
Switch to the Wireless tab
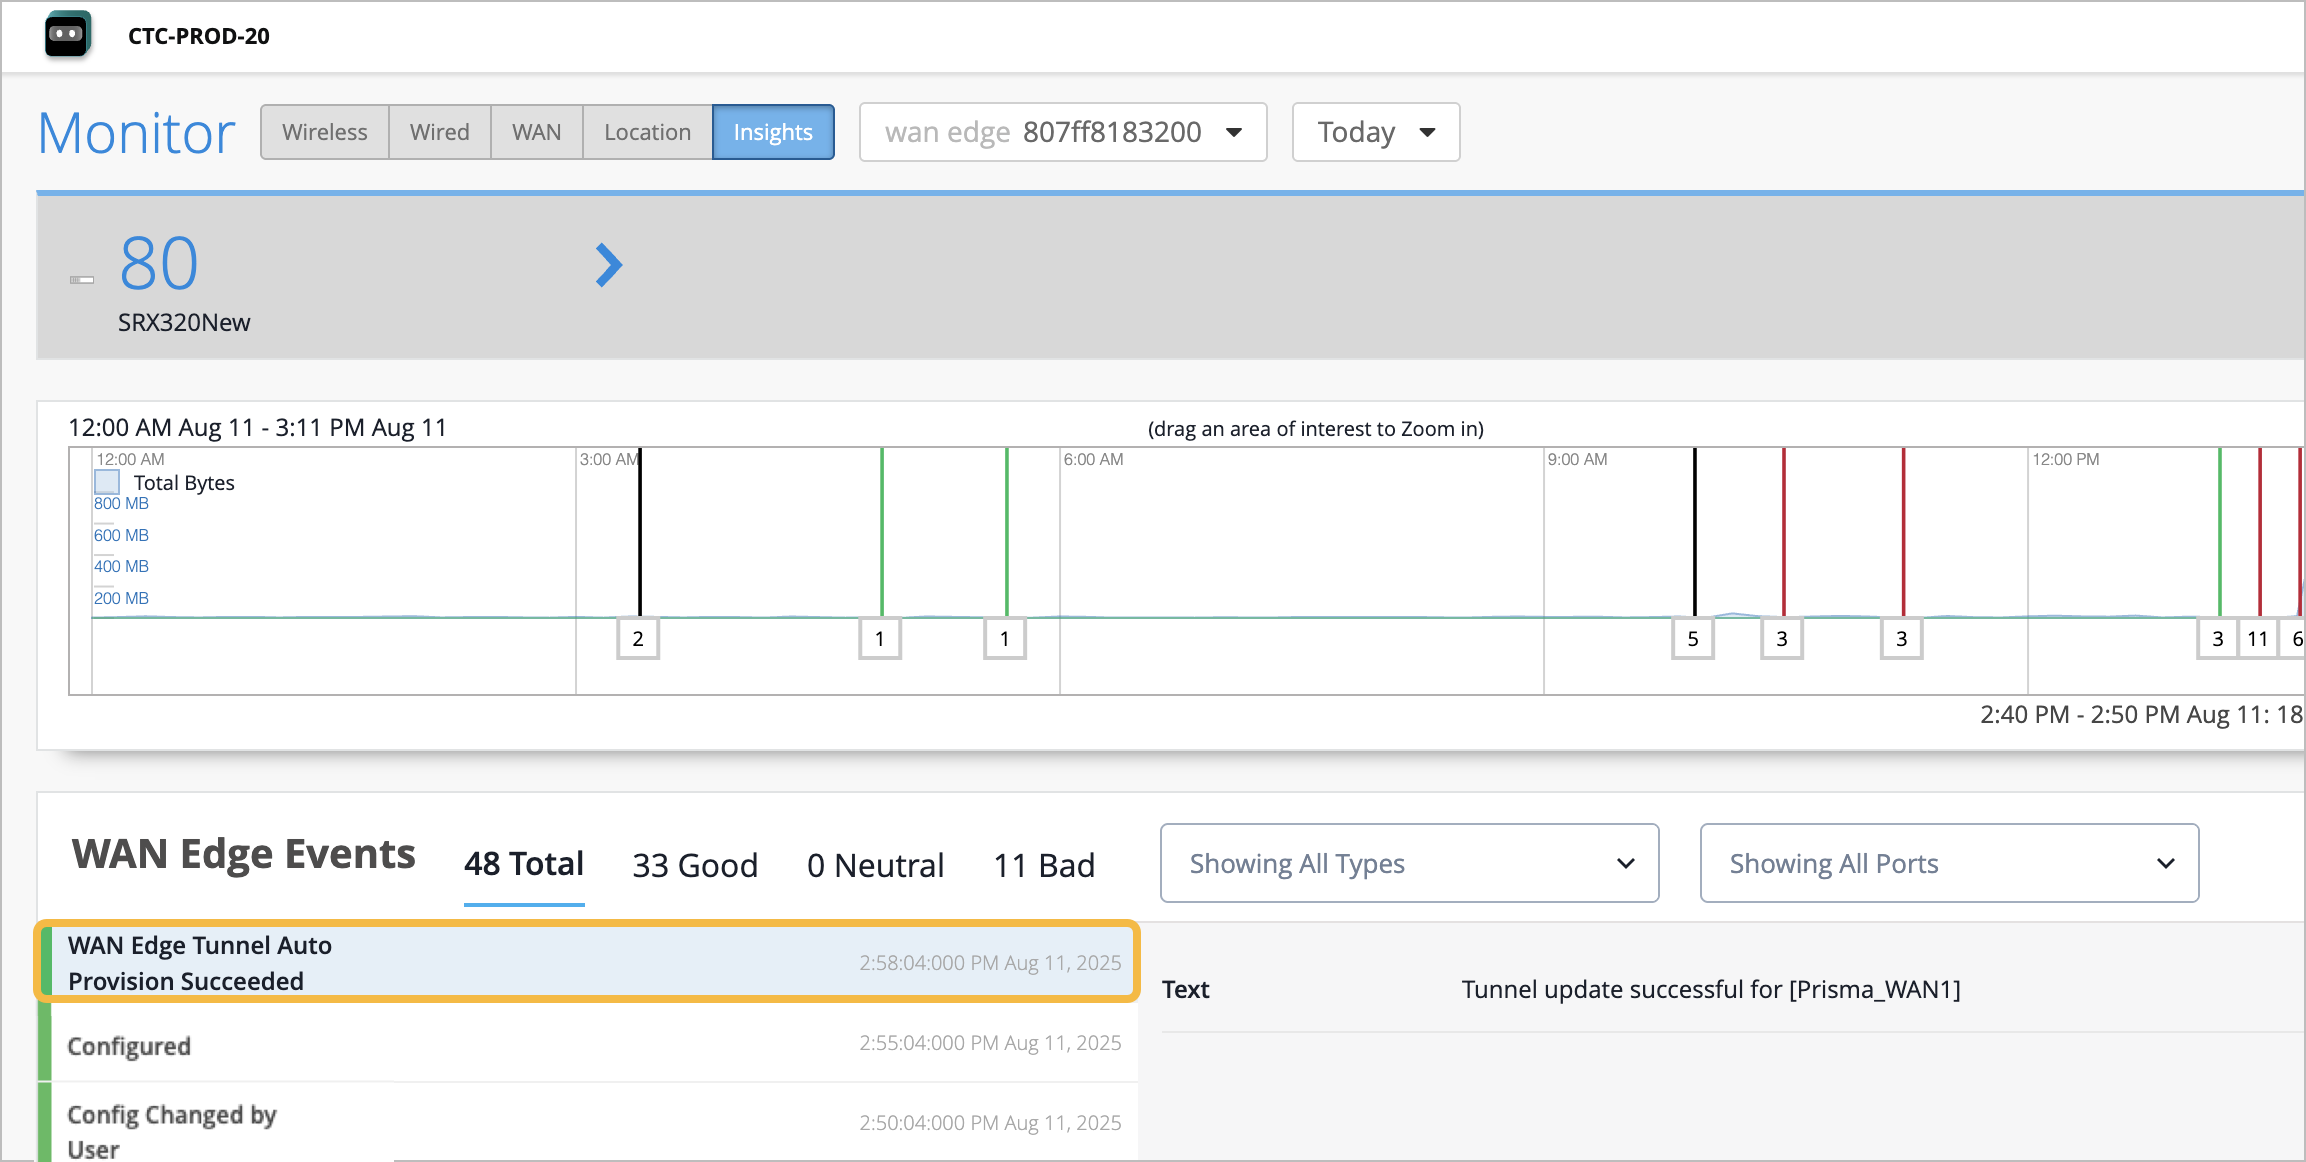click(324, 132)
